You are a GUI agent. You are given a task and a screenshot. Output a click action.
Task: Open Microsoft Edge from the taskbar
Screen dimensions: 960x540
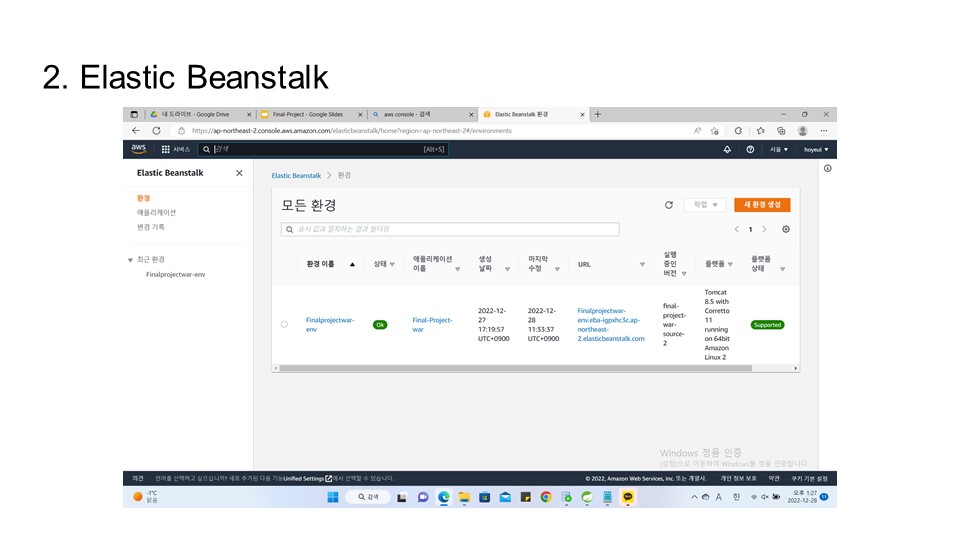[x=443, y=497]
